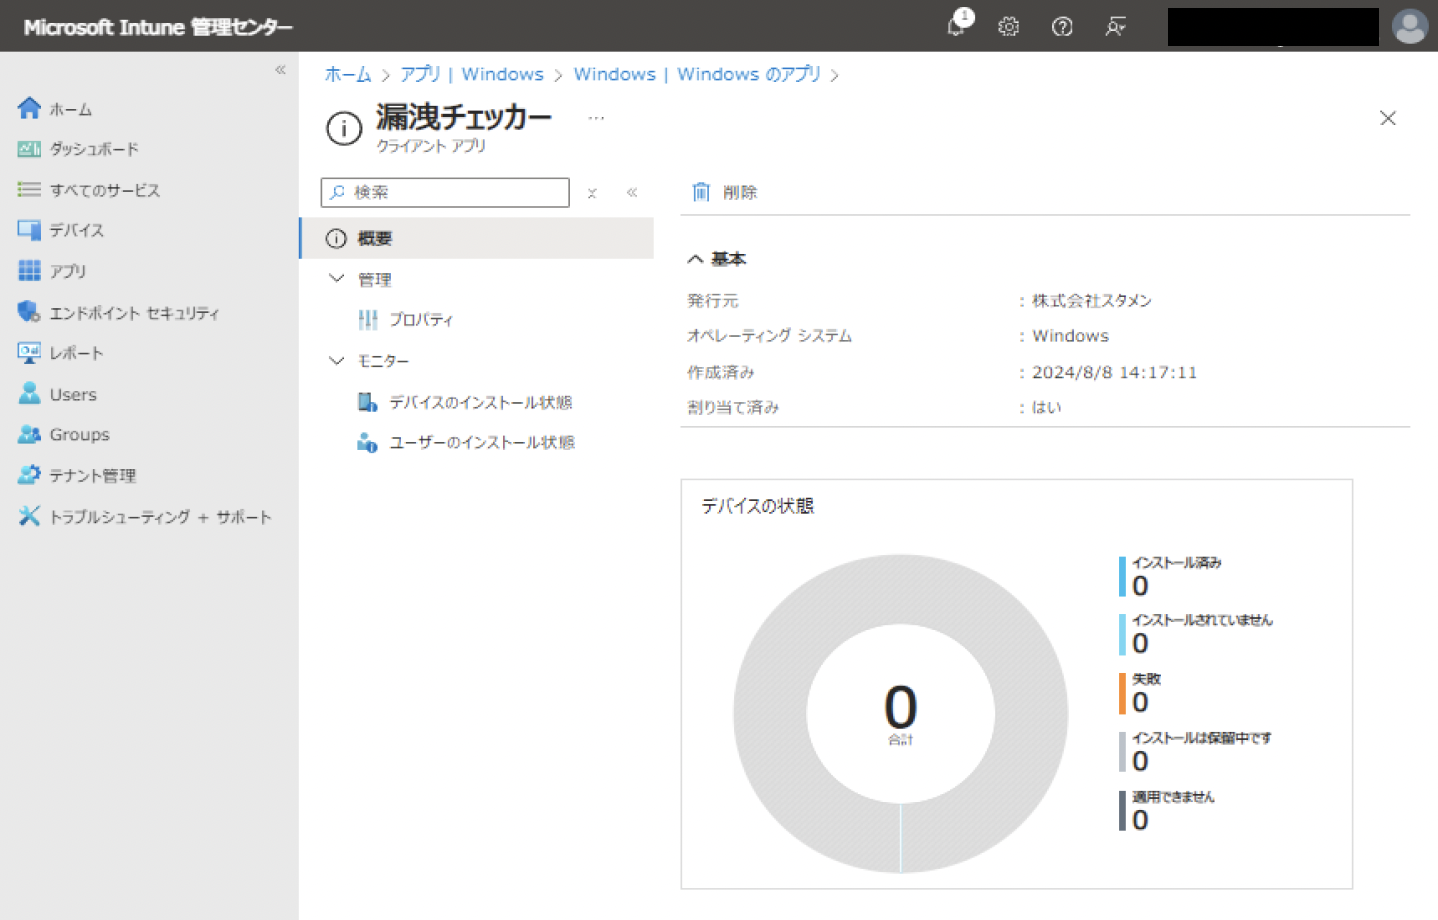Click the 削除 delete button
This screenshot has height=920, width=1438.
pyautogui.click(x=725, y=192)
